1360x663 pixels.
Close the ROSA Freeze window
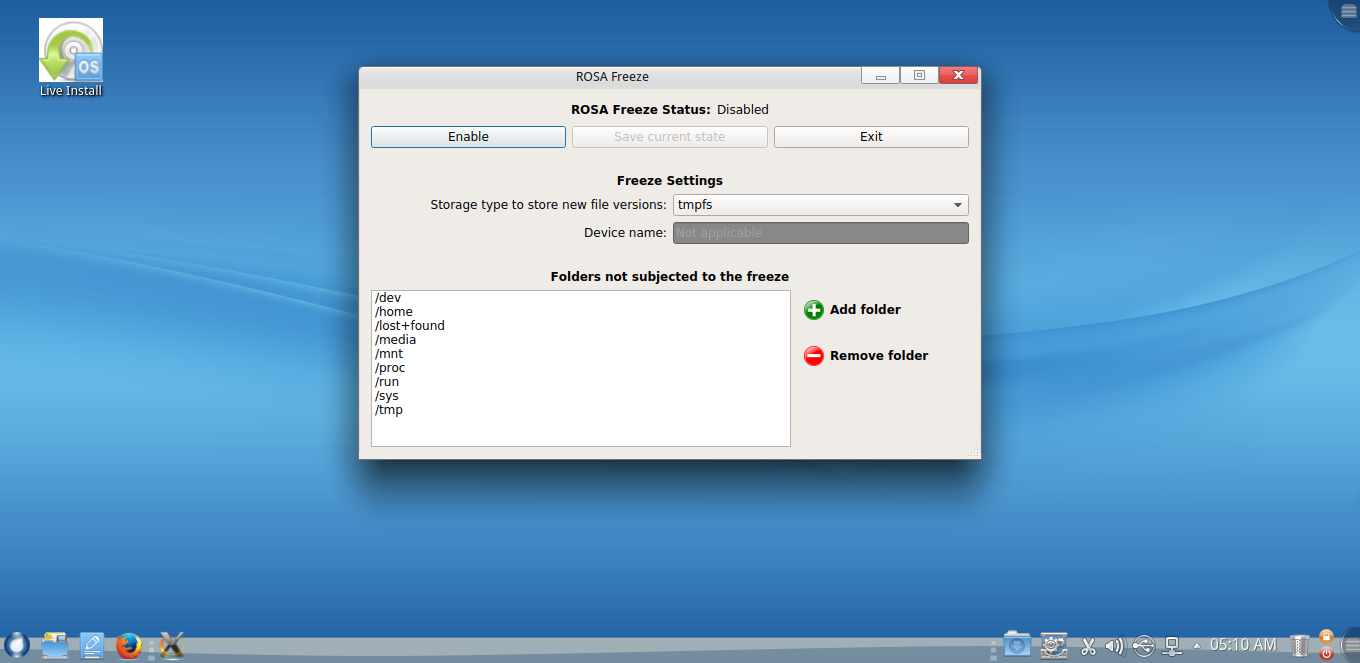click(958, 76)
